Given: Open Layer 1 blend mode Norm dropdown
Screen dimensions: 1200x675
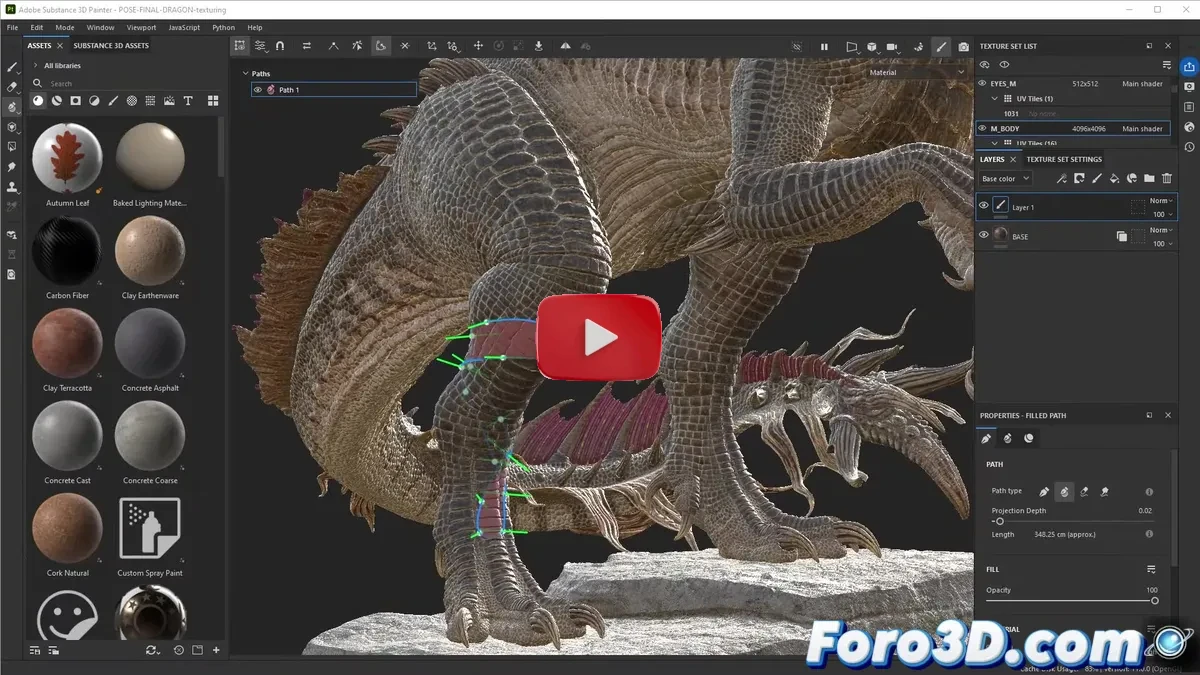Looking at the screenshot, I should click(x=1160, y=201).
